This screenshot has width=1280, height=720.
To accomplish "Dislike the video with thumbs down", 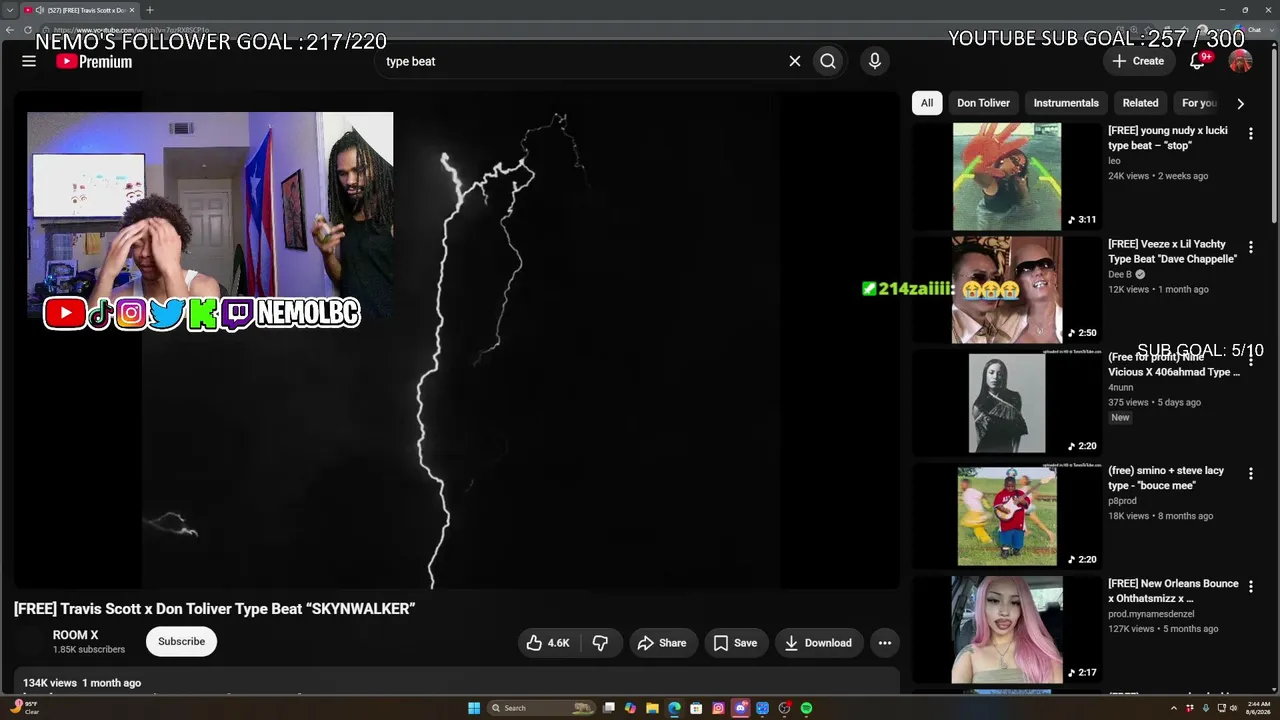I will click(600, 643).
